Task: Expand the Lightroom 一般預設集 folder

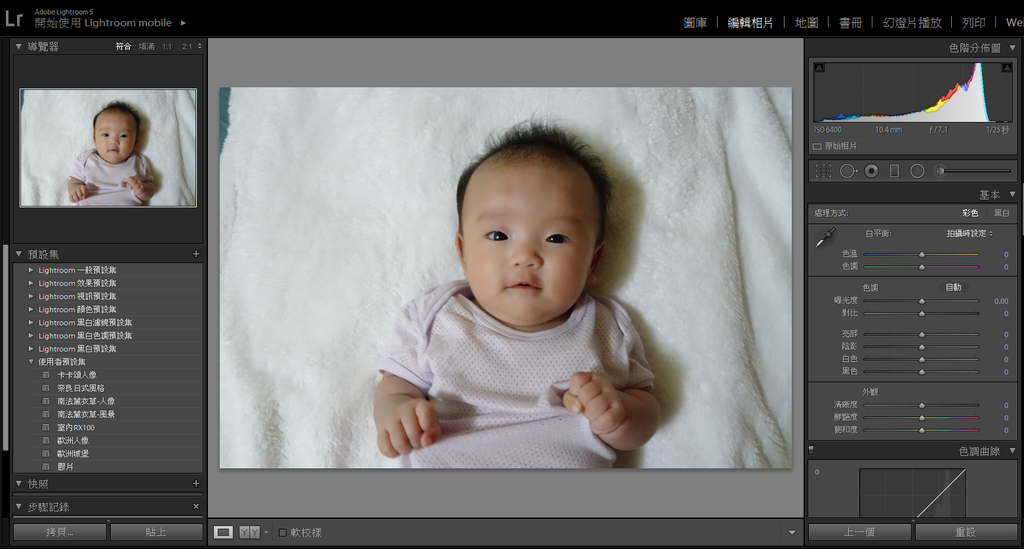Action: (x=31, y=270)
